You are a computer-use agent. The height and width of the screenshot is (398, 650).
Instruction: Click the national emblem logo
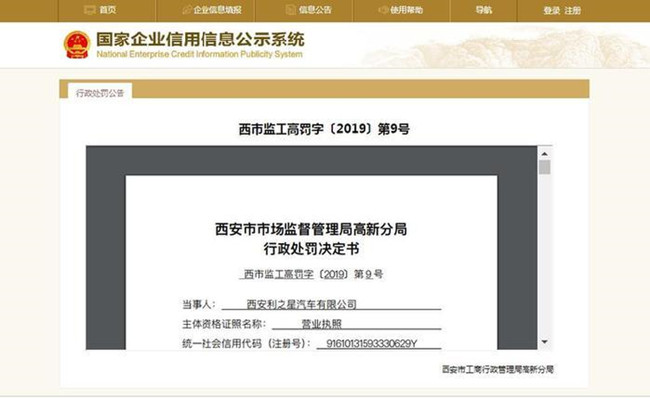77,45
